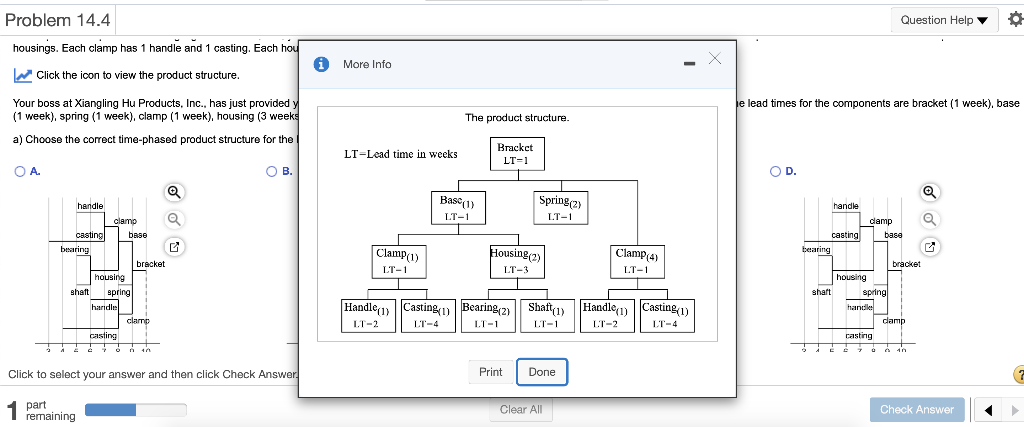The width and height of the screenshot is (1024, 427).
Task: Select answer option D
Action: (x=776, y=172)
